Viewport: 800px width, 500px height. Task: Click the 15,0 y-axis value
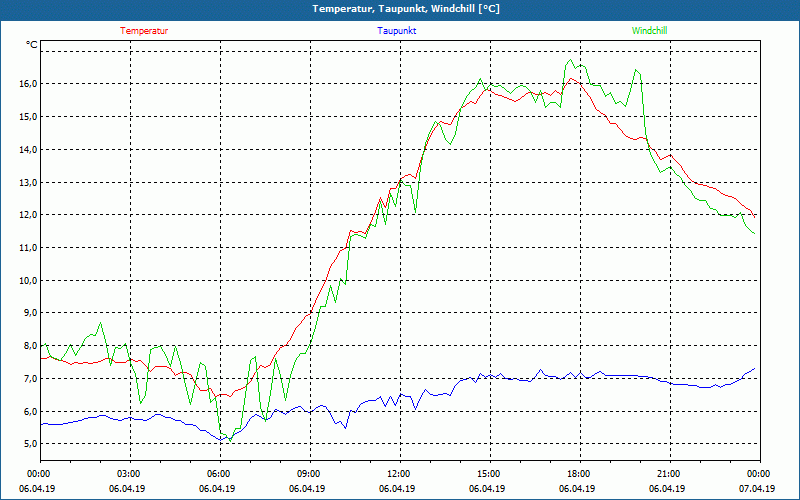click(x=29, y=116)
